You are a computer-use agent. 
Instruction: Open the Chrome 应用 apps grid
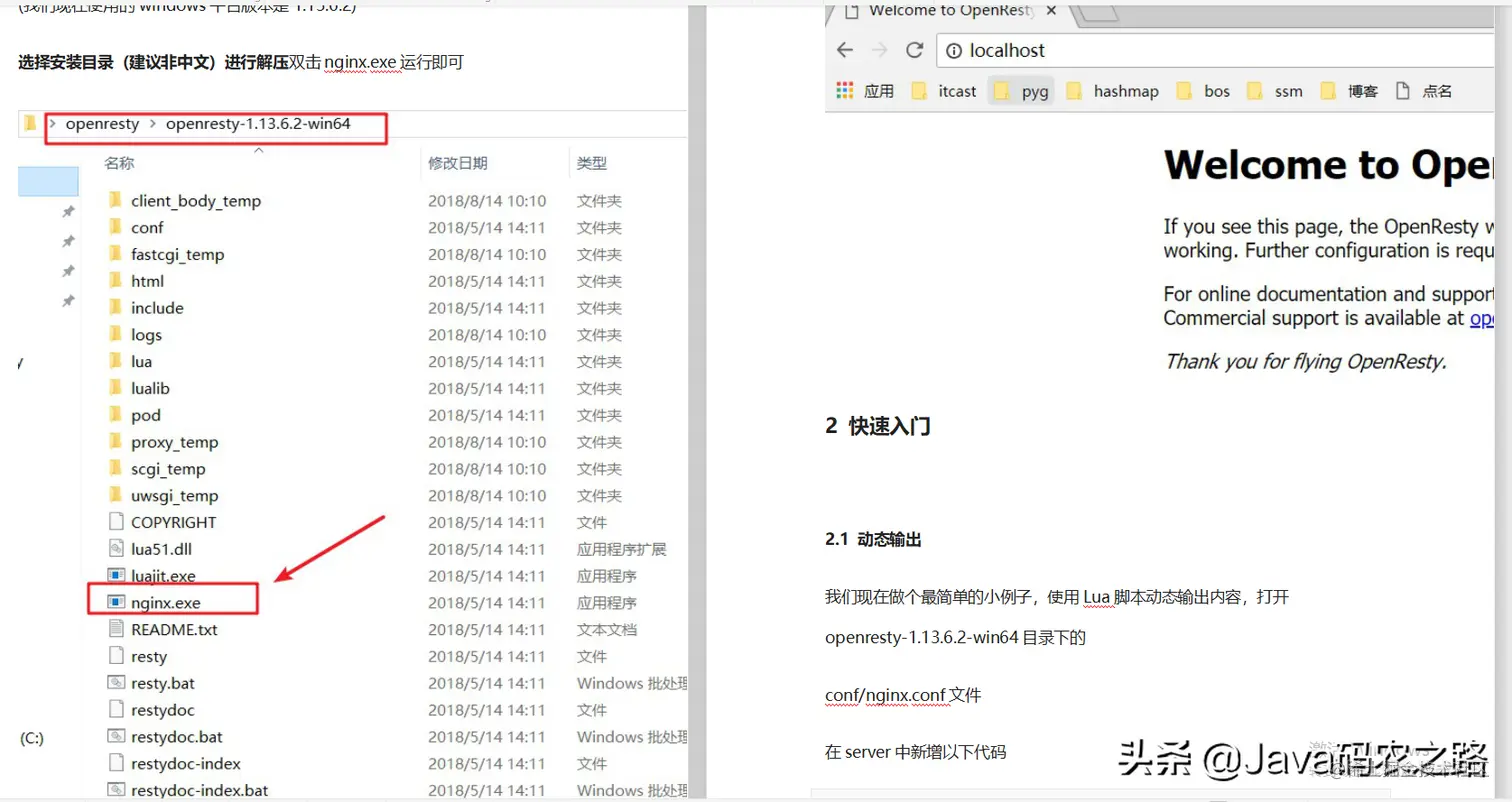point(843,91)
